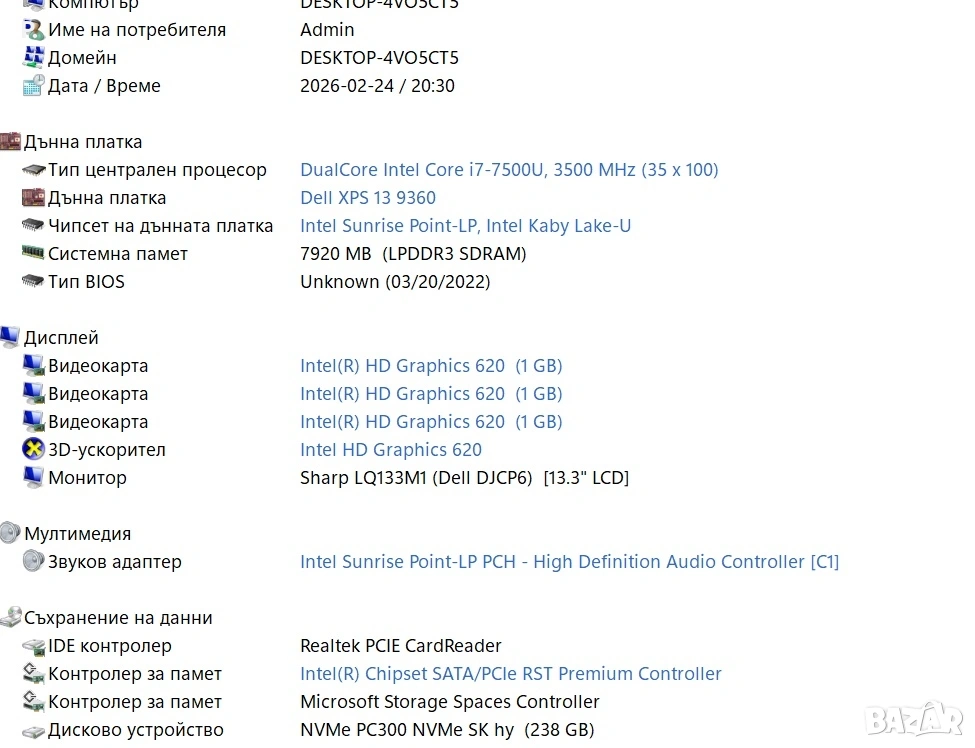975x748 pixels.
Task: Click the 3D-ускорител yellow X icon
Action: [x=33, y=450]
